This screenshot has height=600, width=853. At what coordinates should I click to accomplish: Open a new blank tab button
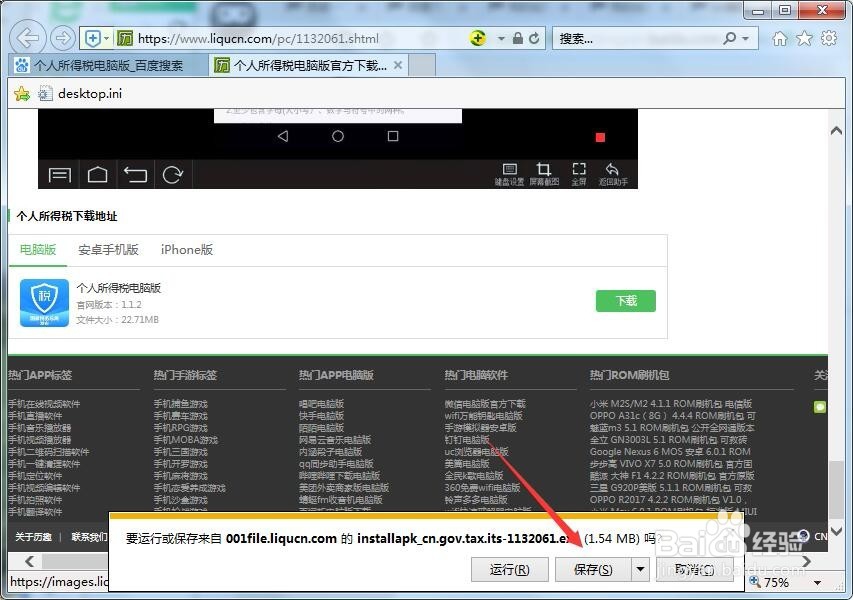[x=422, y=65]
